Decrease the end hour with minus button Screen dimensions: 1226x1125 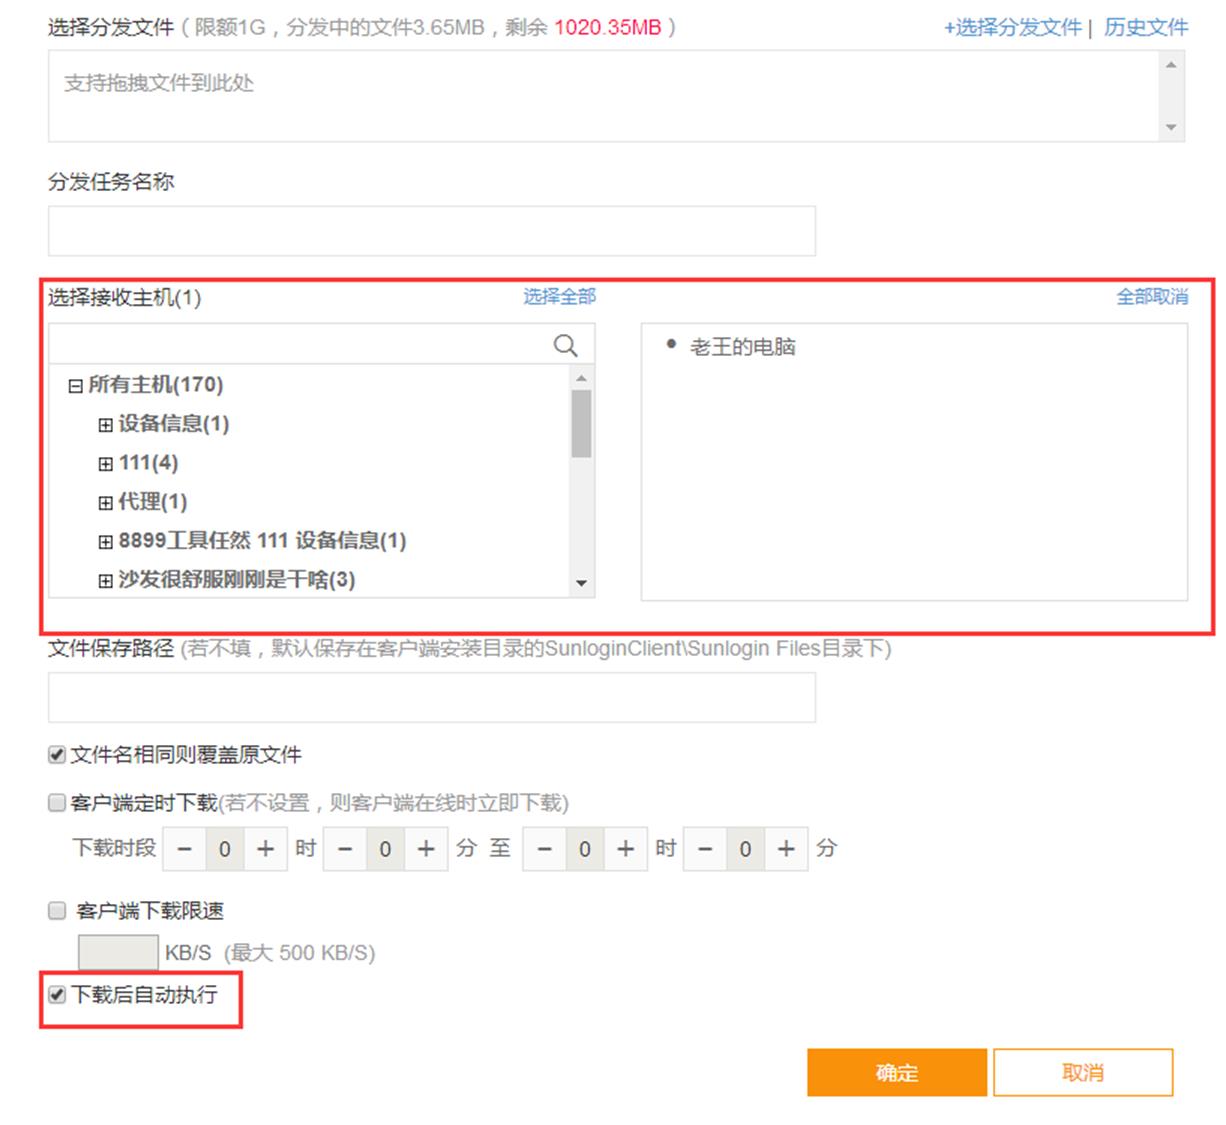(x=545, y=849)
